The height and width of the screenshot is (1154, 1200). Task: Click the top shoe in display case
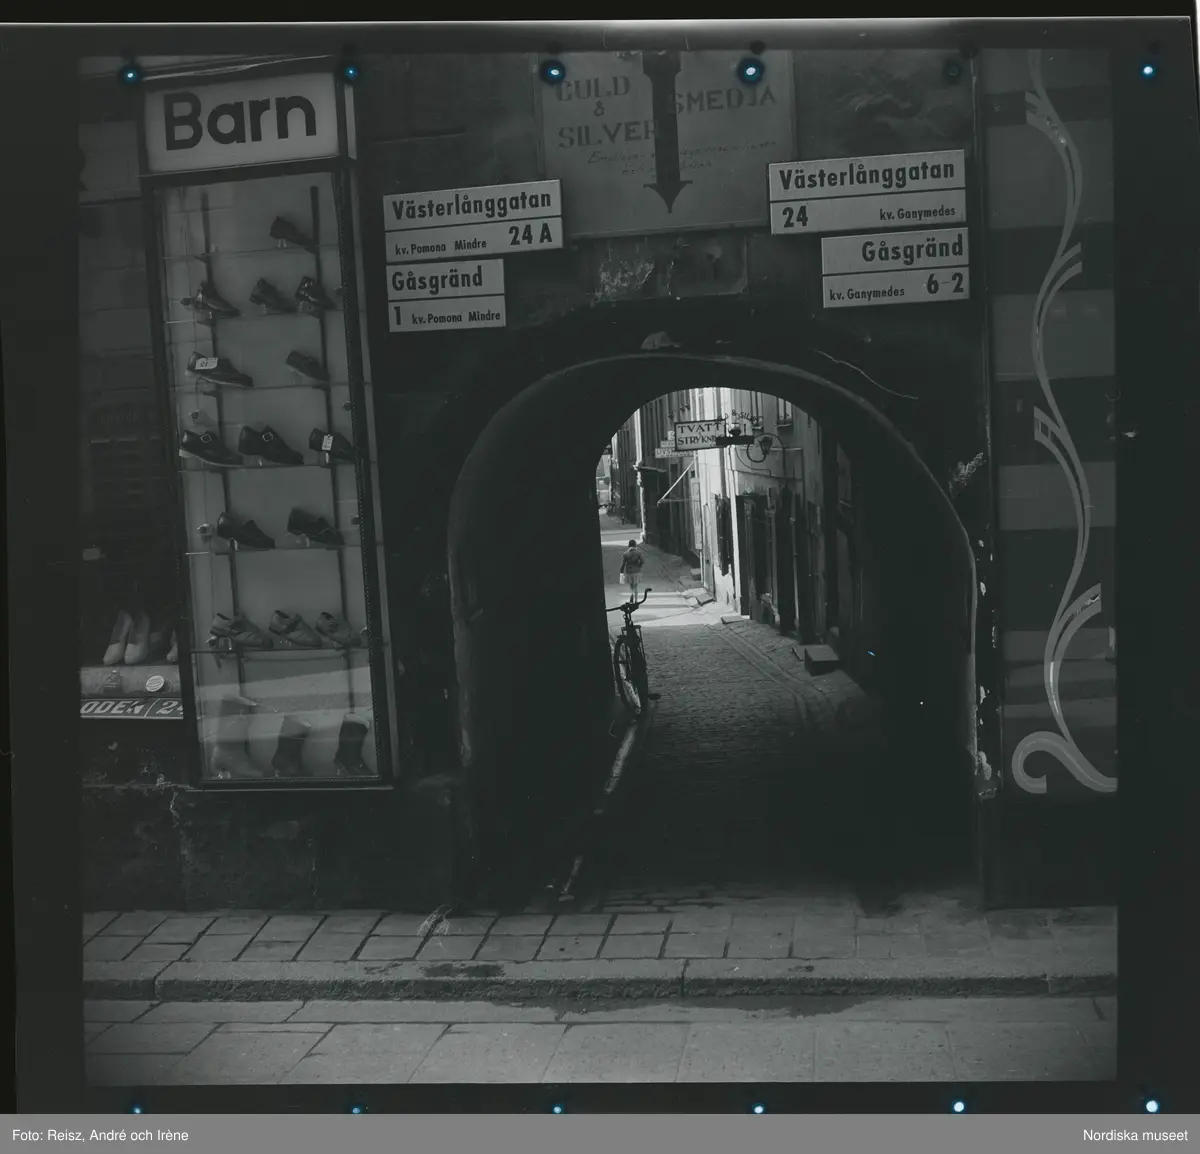290,234
